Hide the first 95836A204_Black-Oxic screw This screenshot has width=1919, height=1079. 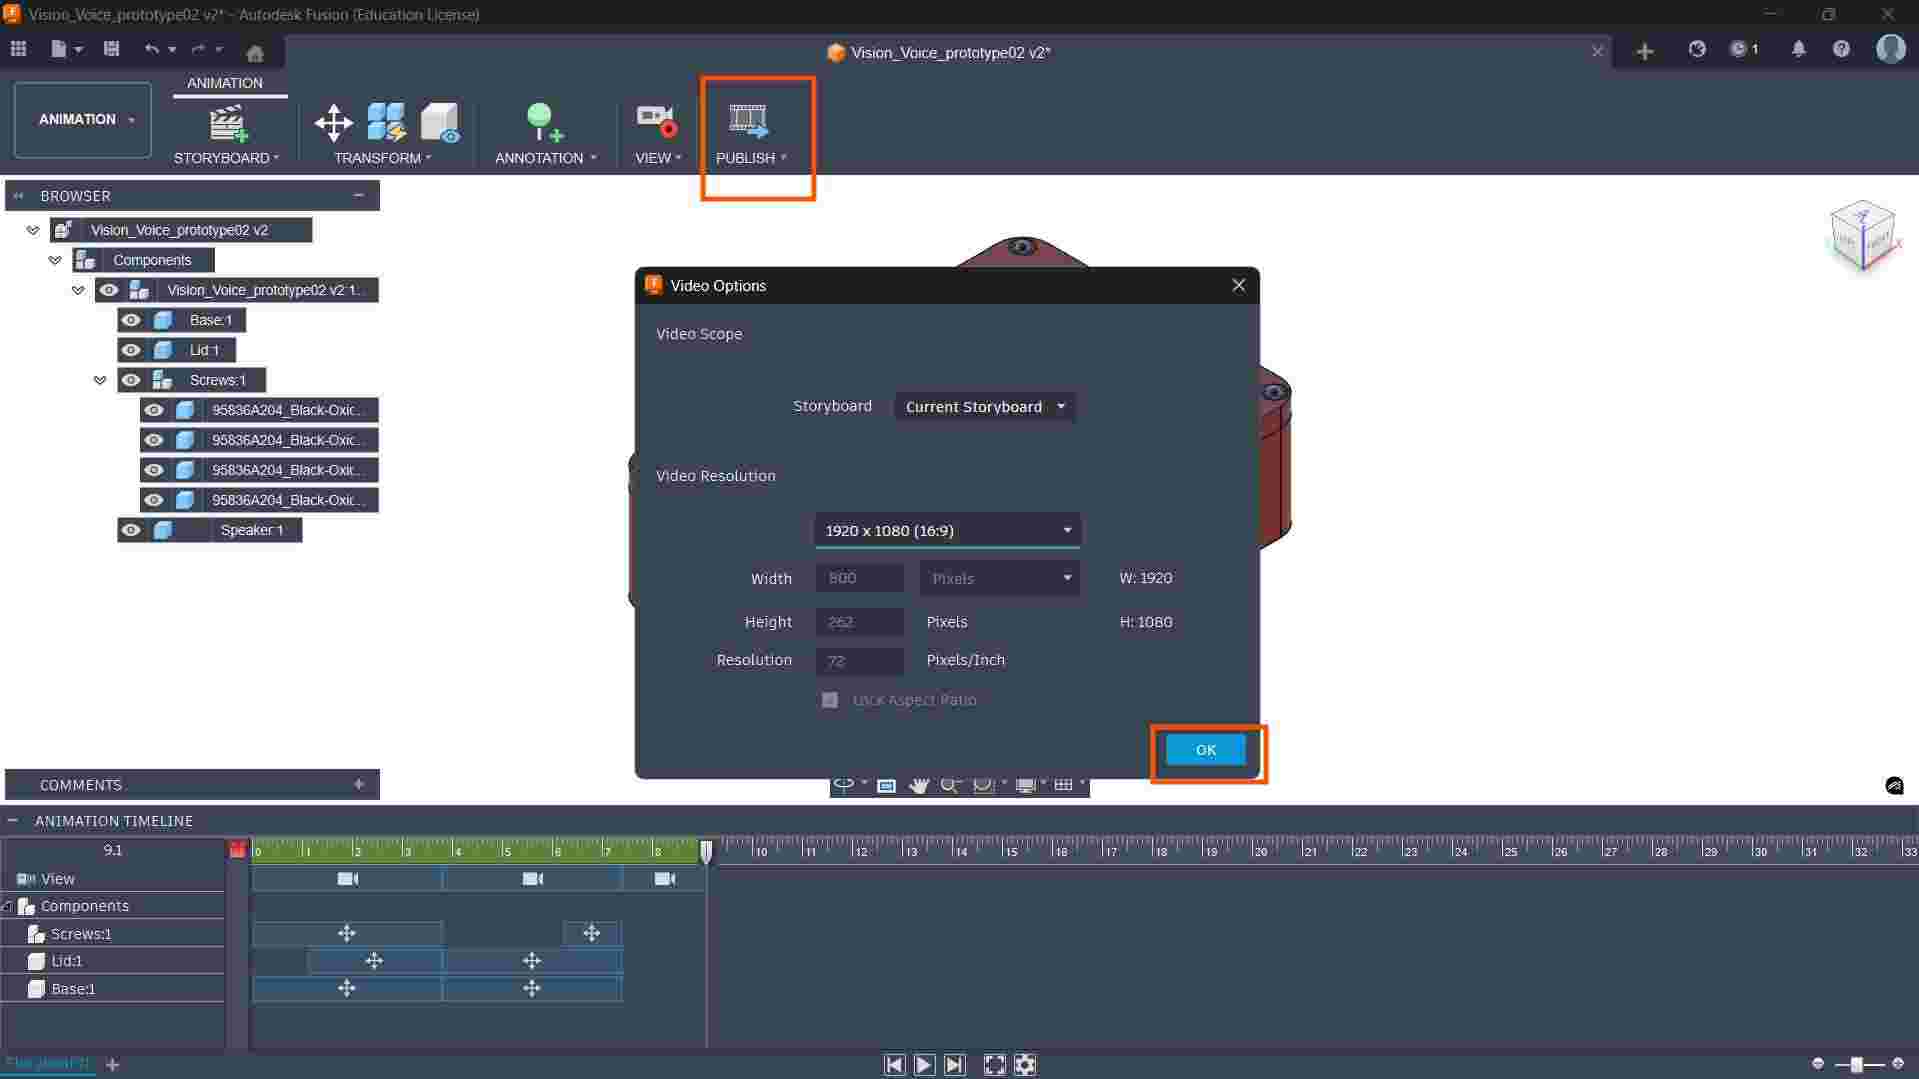(x=153, y=410)
